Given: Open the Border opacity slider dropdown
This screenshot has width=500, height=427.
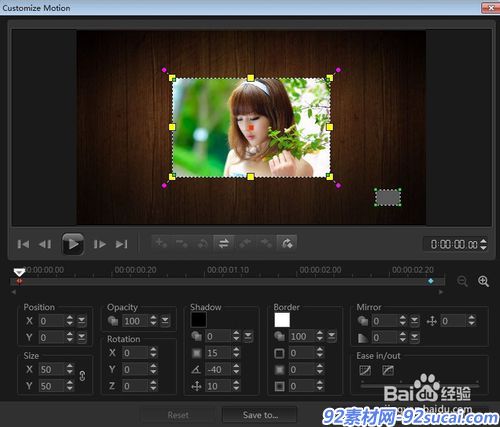Looking at the screenshot, I should [x=331, y=336].
